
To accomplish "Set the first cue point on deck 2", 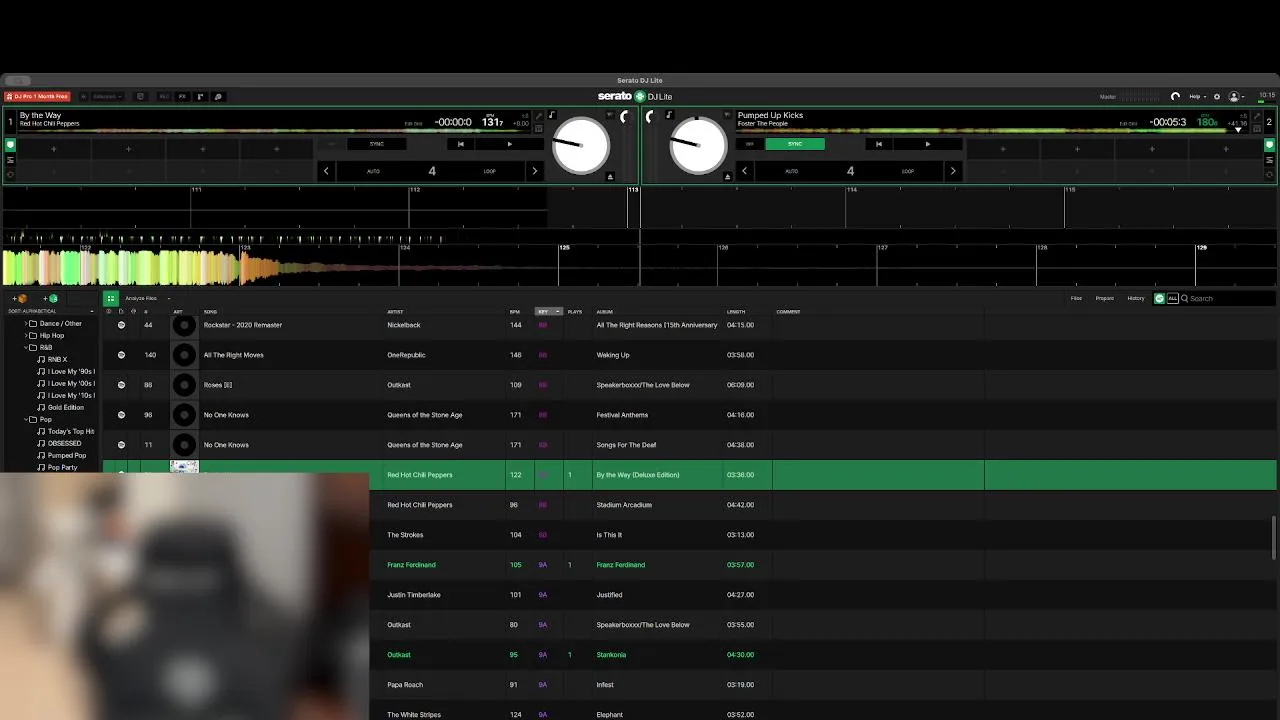I will (x=1003, y=149).
